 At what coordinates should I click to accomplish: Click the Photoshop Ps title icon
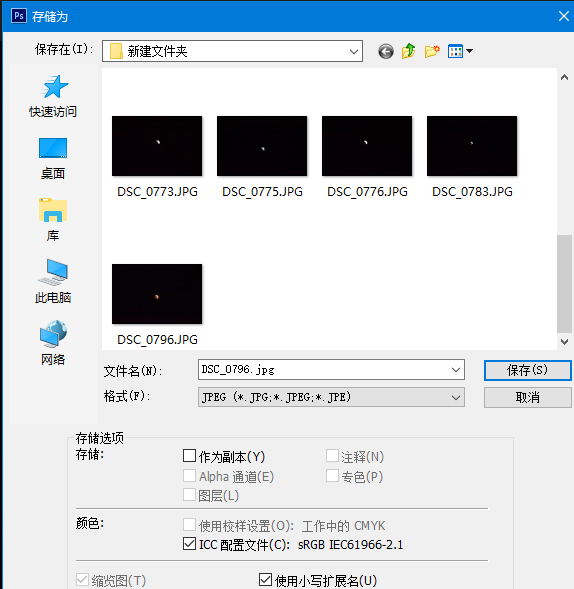click(x=19, y=16)
